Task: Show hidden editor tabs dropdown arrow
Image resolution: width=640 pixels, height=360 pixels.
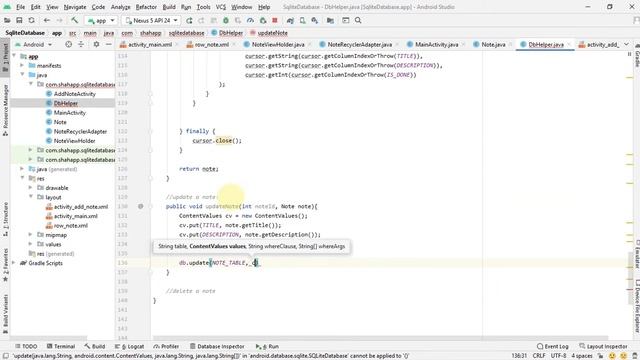Action: [x=626, y=44]
